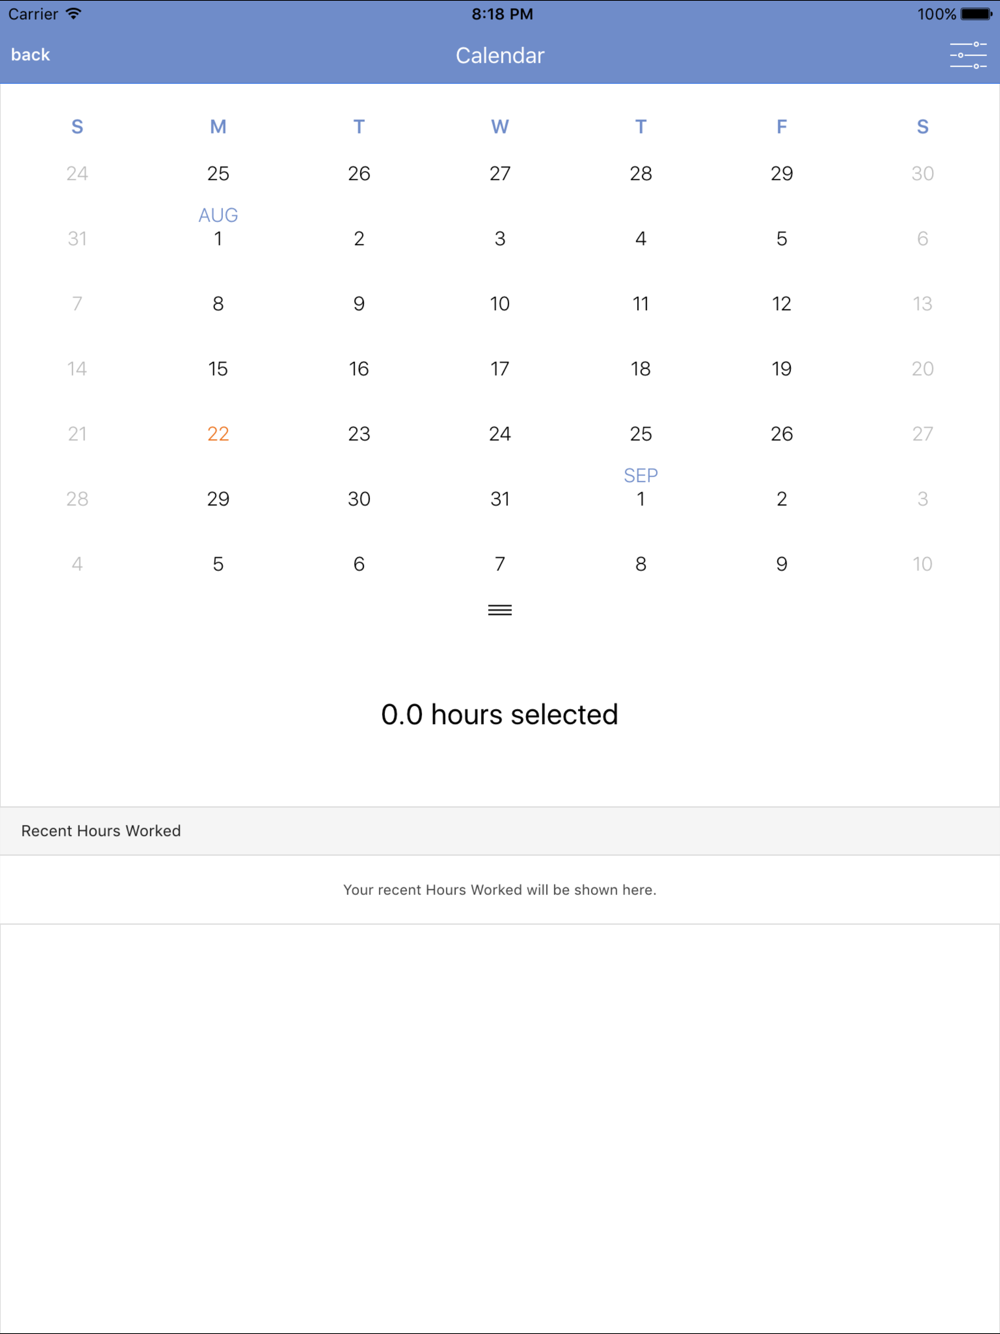Select August 1 under AUG label
The width and height of the screenshot is (1000, 1334).
[x=218, y=239]
